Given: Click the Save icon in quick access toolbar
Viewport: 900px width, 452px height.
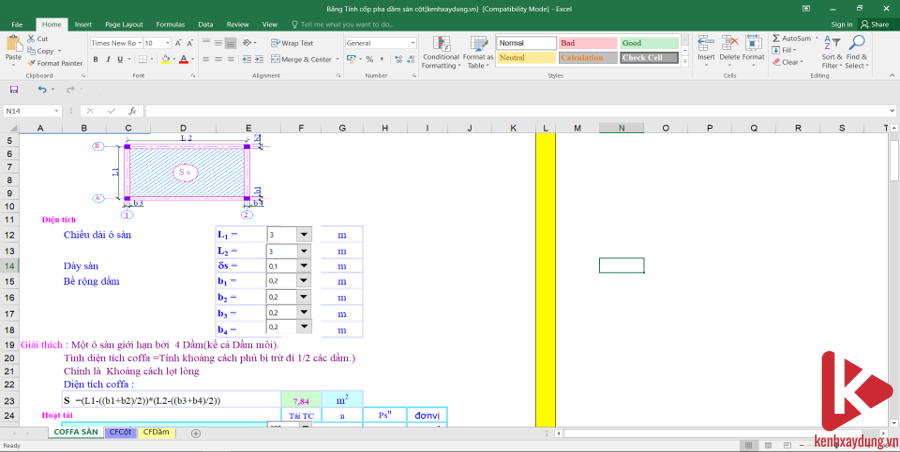Looking at the screenshot, I should tap(14, 89).
